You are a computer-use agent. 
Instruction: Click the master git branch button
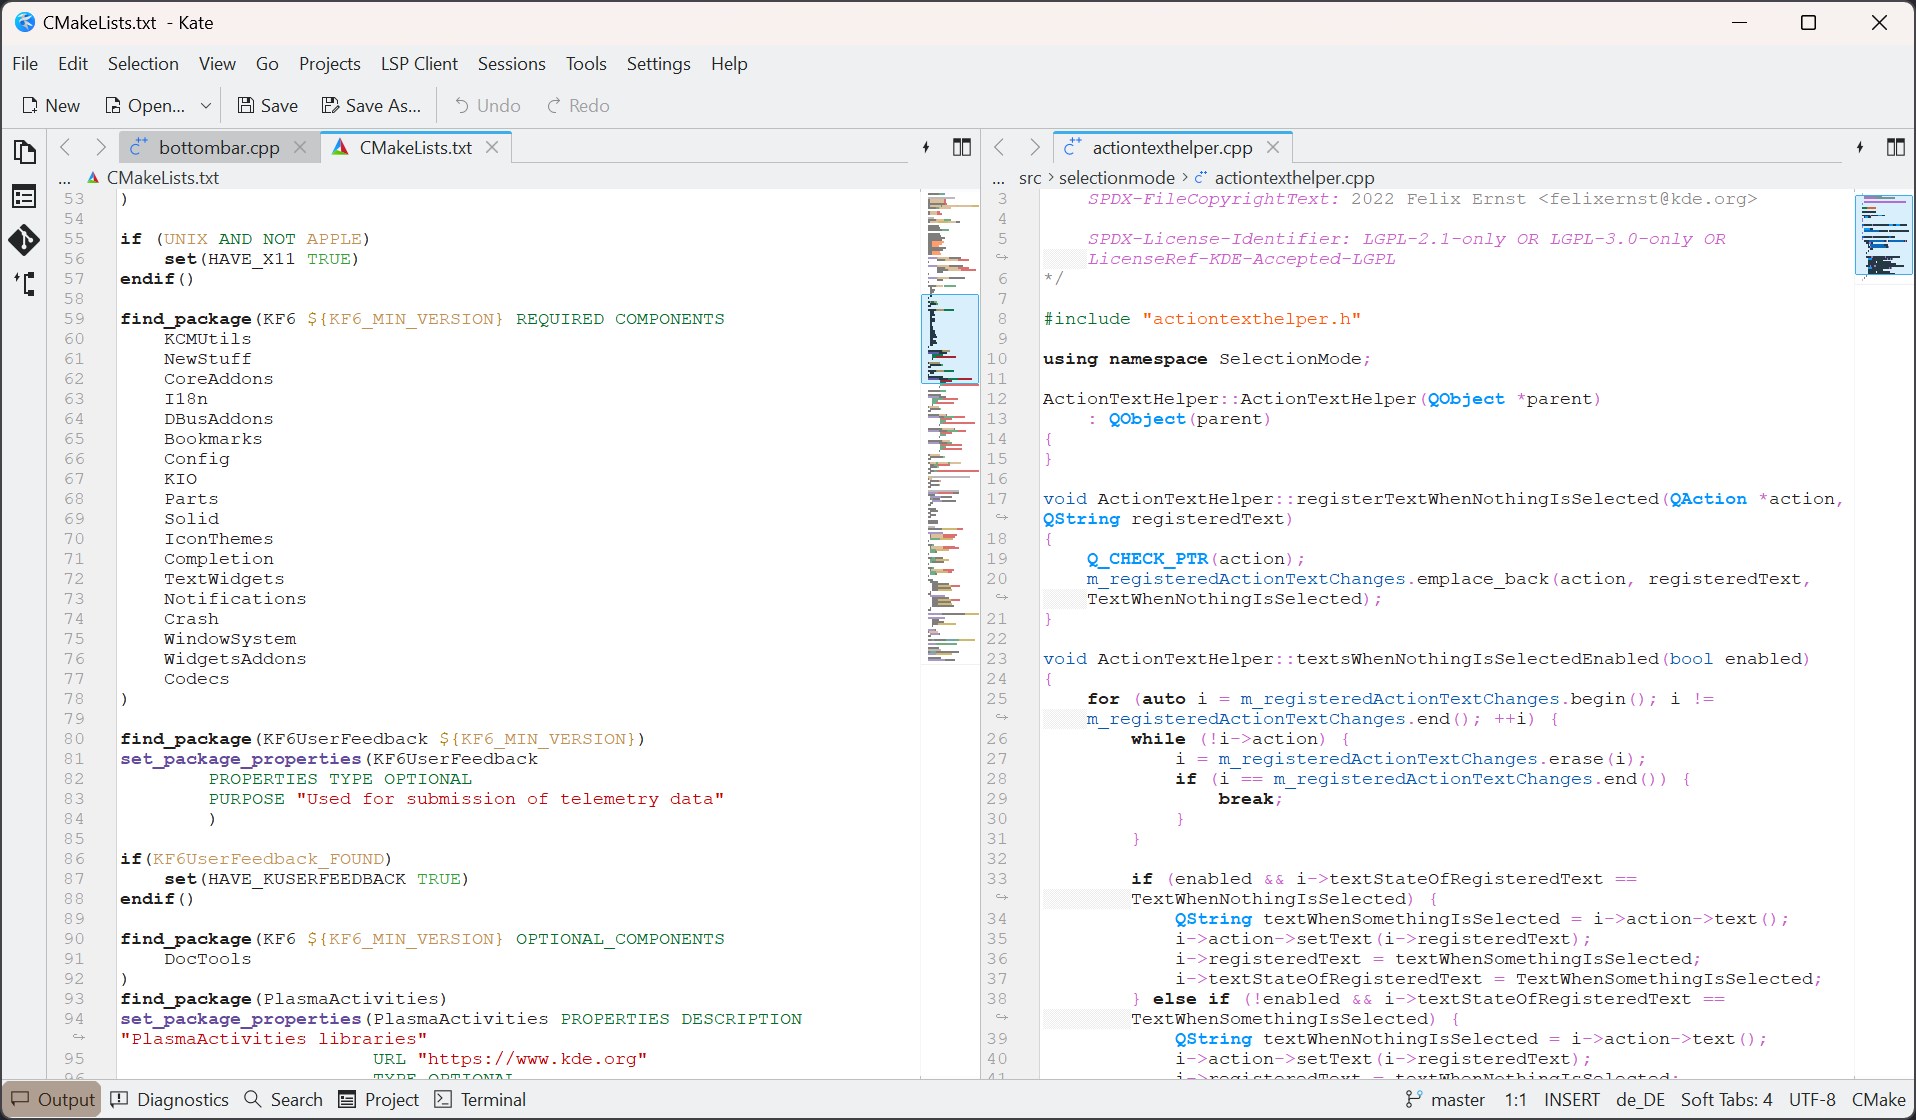tap(1446, 1100)
